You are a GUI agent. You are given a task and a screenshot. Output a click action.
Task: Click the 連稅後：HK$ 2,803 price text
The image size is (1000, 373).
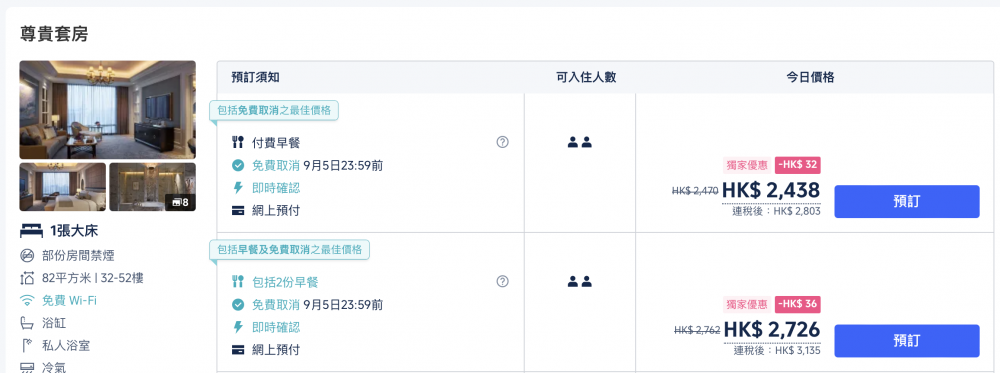776,211
